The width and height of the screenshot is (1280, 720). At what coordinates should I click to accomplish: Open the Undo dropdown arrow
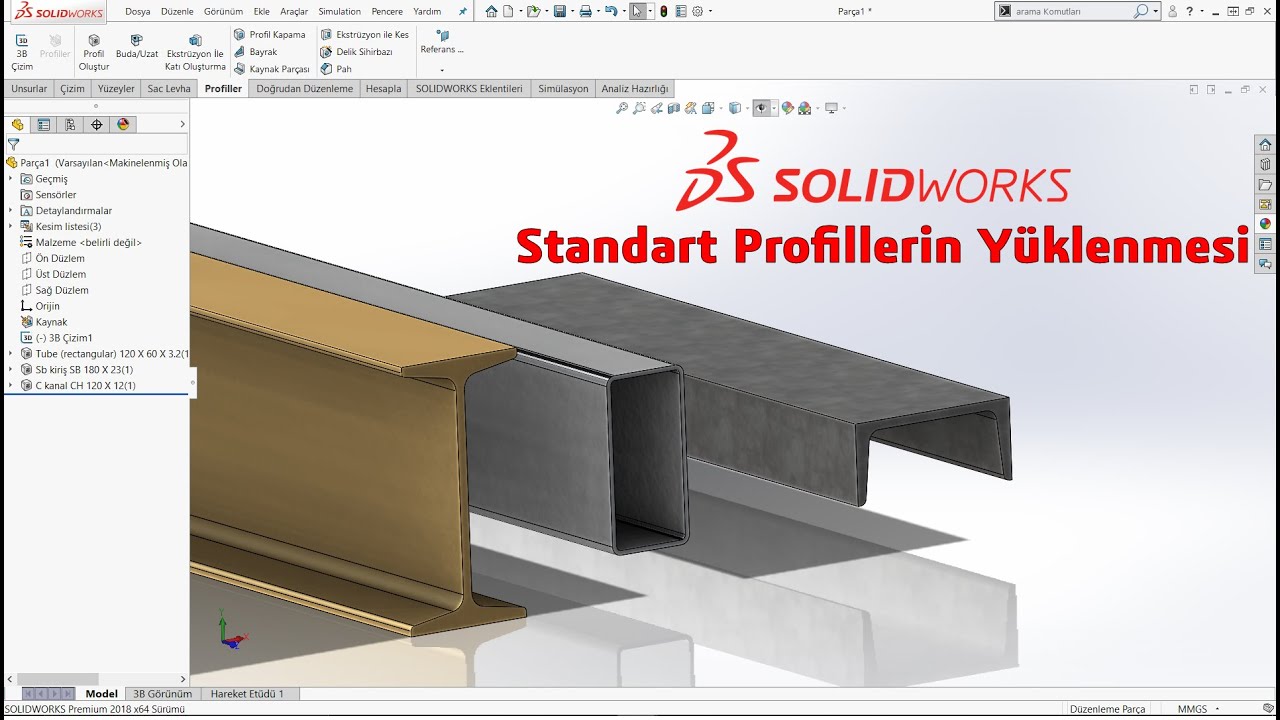click(622, 12)
